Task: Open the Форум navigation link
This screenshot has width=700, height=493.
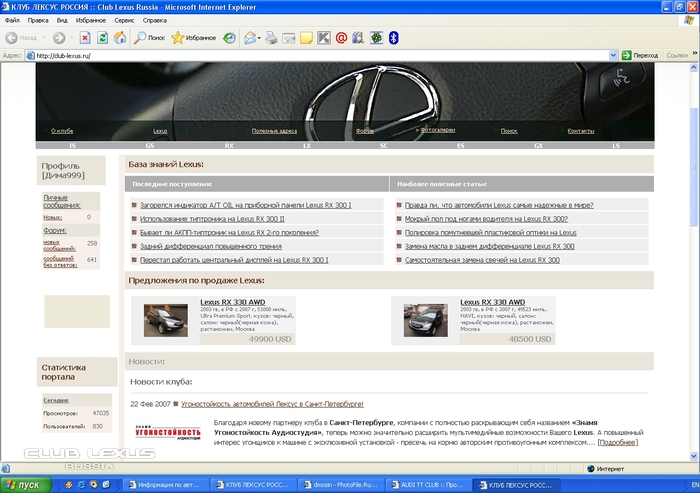Action: click(365, 131)
